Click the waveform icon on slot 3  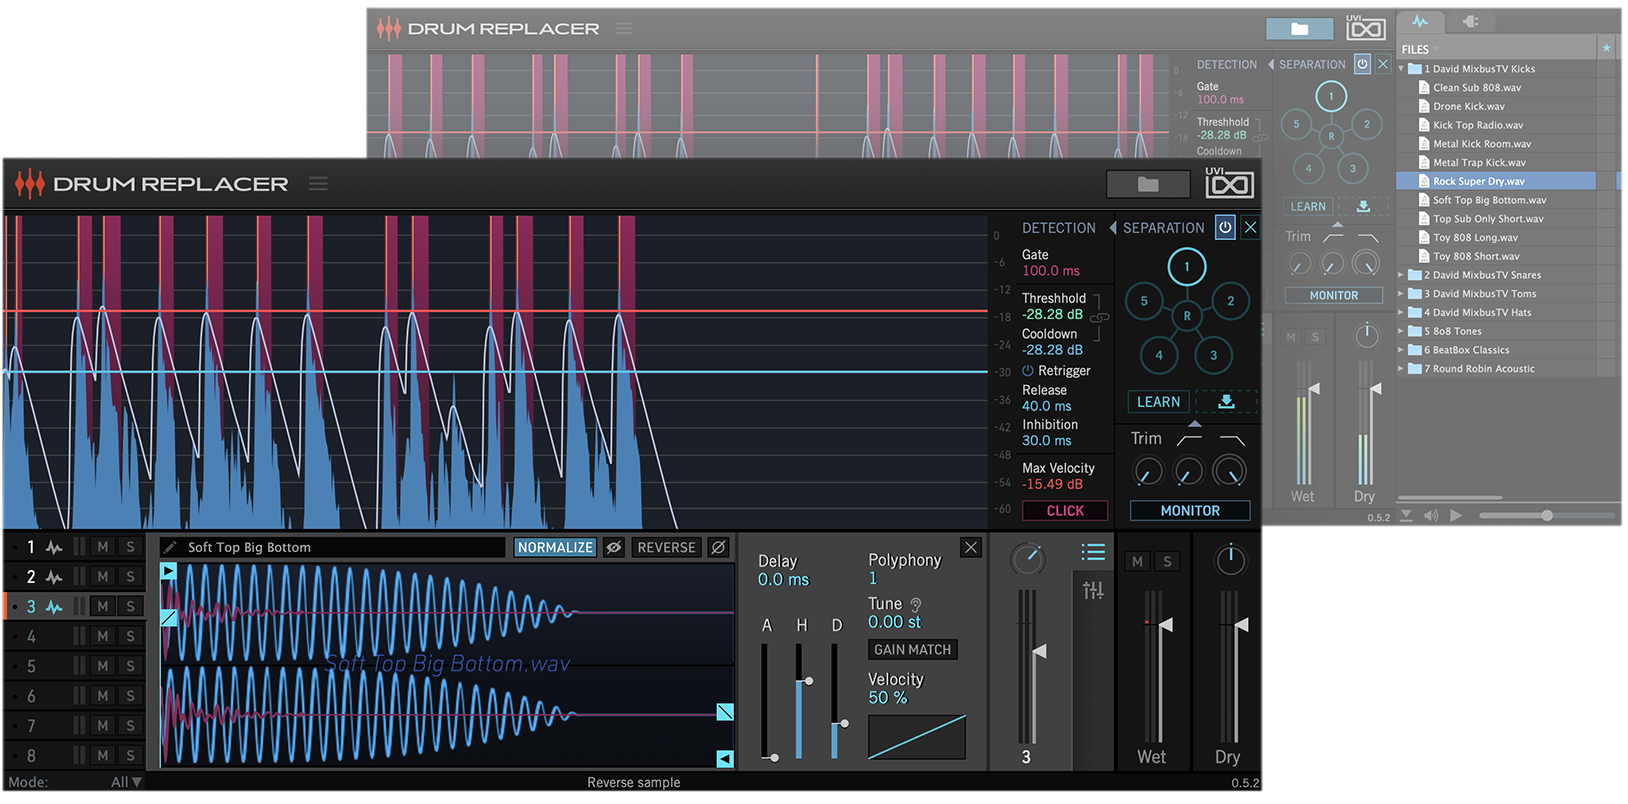(x=54, y=607)
